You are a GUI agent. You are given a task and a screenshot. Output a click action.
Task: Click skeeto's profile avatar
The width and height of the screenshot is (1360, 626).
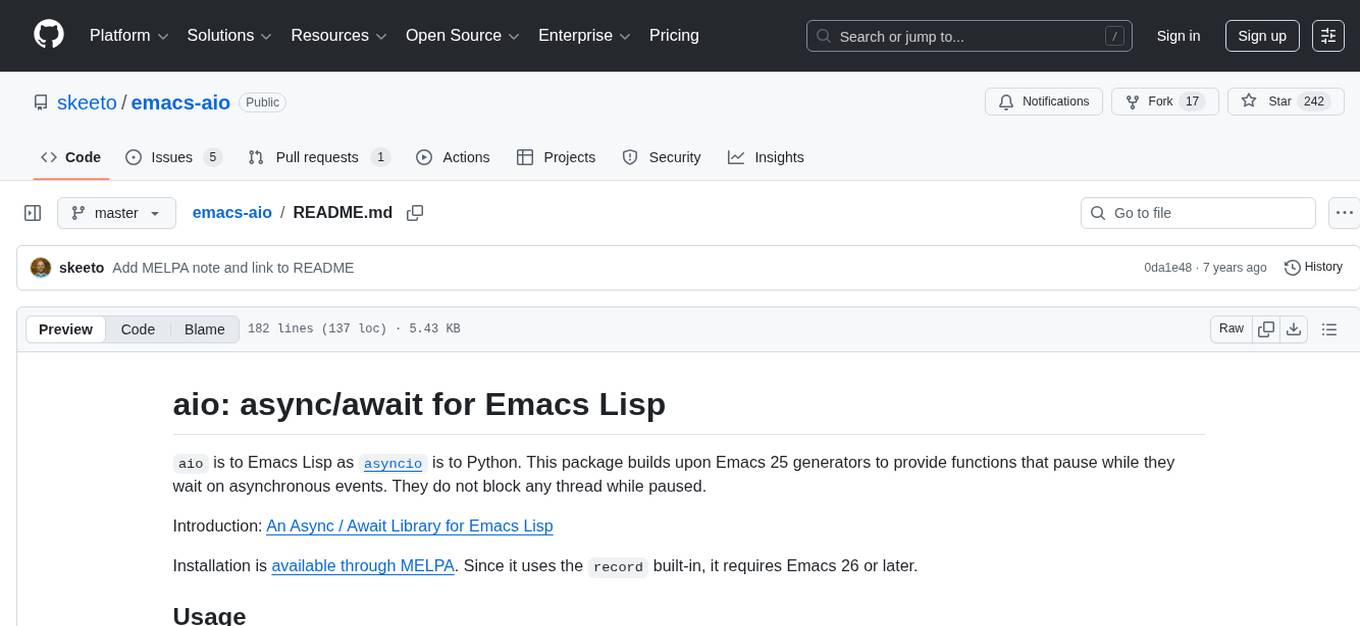pos(40,267)
